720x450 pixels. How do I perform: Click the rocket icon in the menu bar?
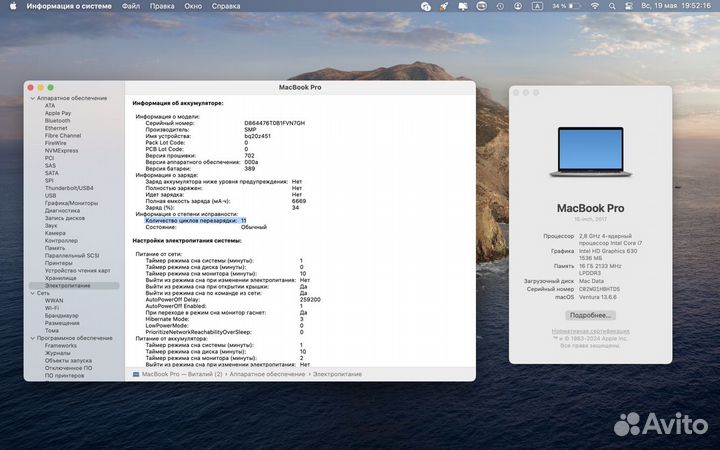click(x=444, y=6)
